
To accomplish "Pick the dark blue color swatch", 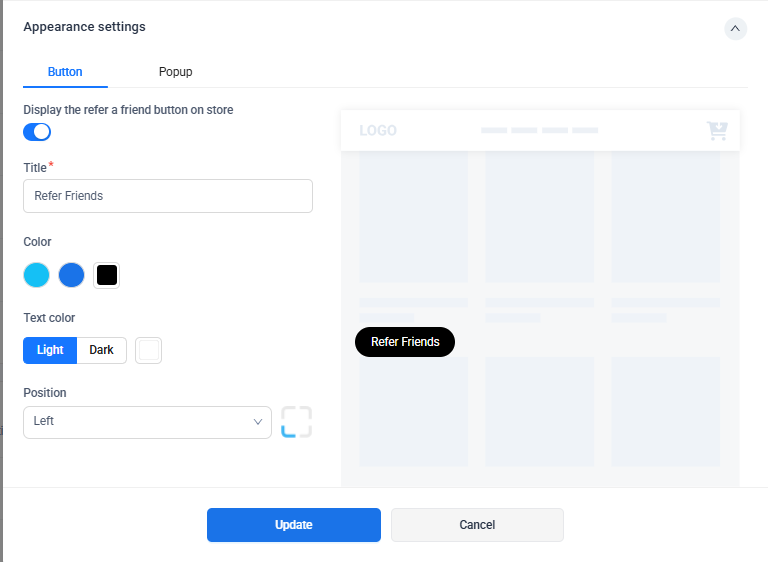I will pos(71,275).
